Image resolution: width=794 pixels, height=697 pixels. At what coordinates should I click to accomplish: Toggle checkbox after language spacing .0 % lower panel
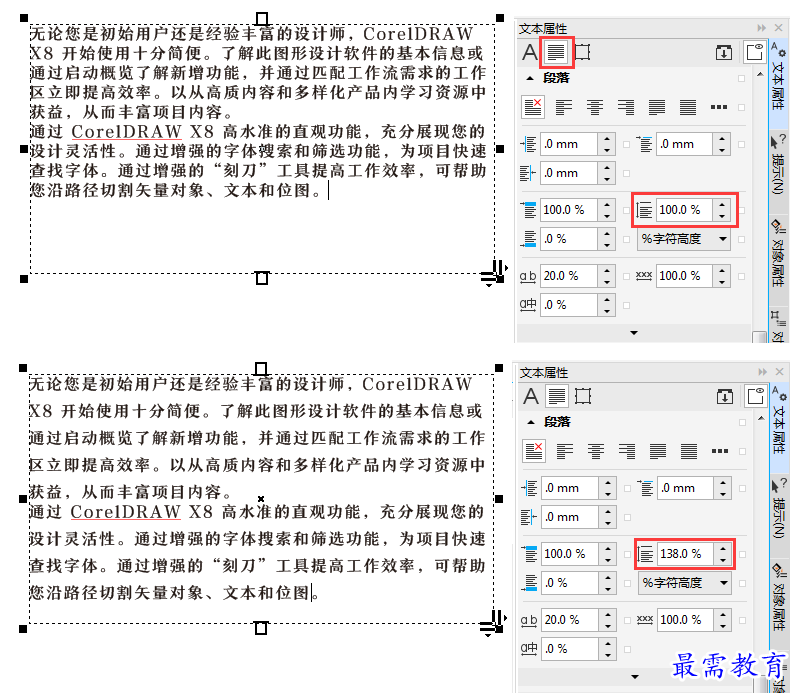tap(627, 649)
